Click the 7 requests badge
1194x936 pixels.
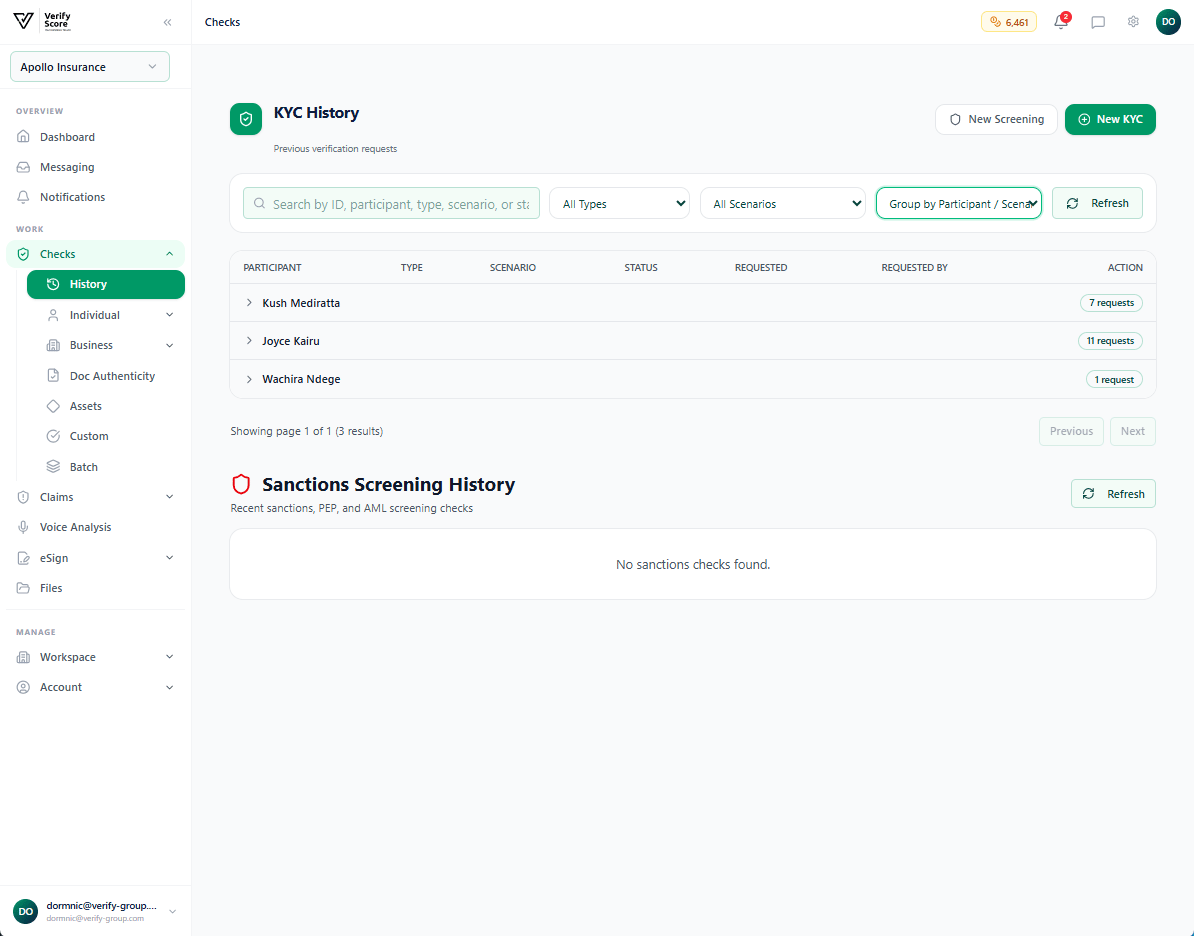[1111, 303]
